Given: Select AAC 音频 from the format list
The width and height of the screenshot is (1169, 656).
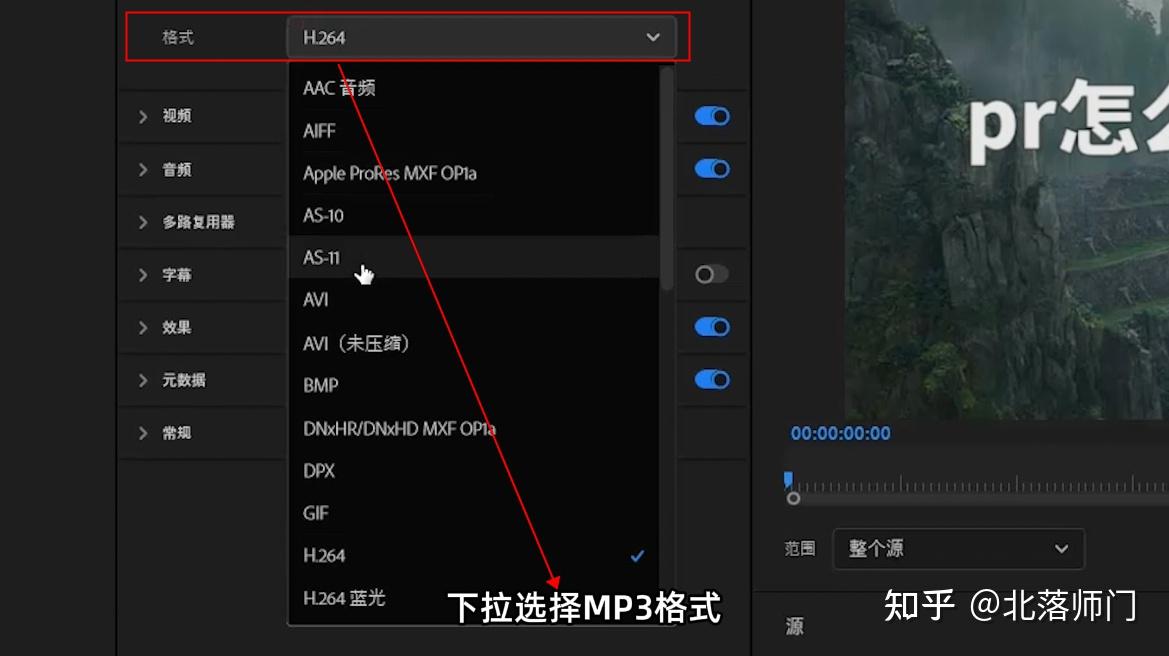Looking at the screenshot, I should [340, 88].
